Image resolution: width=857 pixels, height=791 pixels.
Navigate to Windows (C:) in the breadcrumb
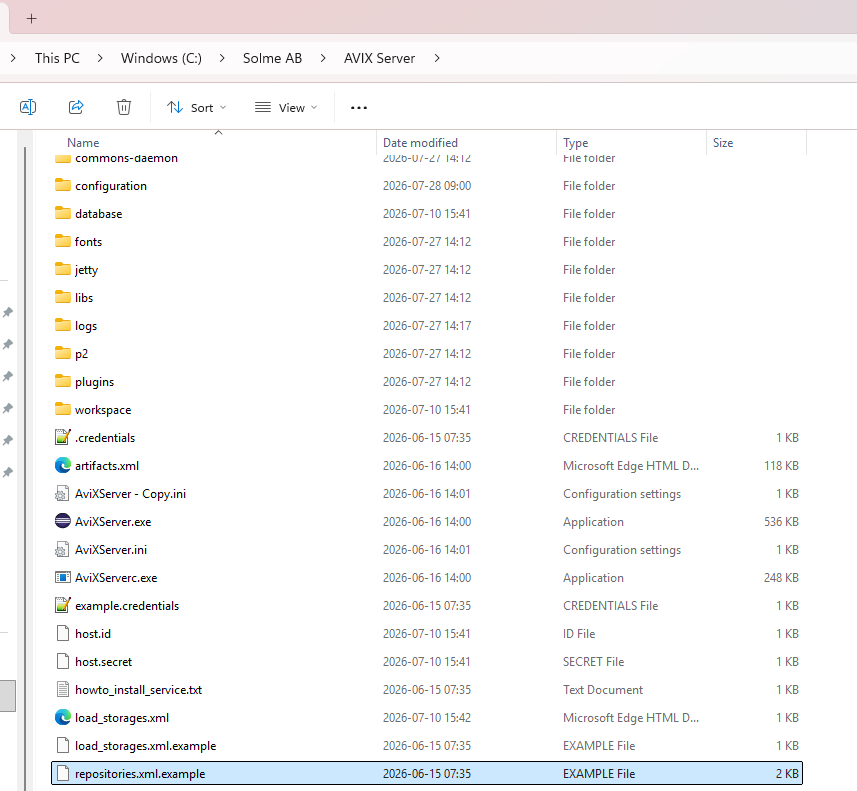tap(161, 58)
